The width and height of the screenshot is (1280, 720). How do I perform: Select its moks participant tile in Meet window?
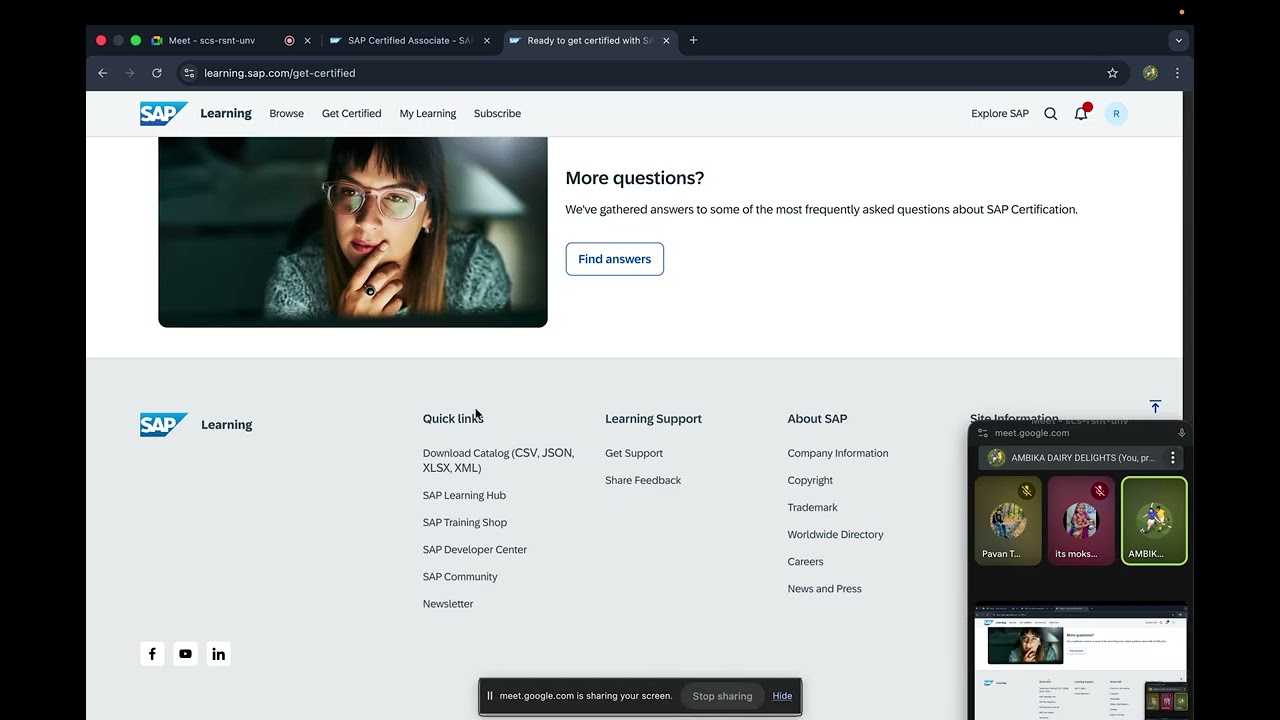point(1081,521)
